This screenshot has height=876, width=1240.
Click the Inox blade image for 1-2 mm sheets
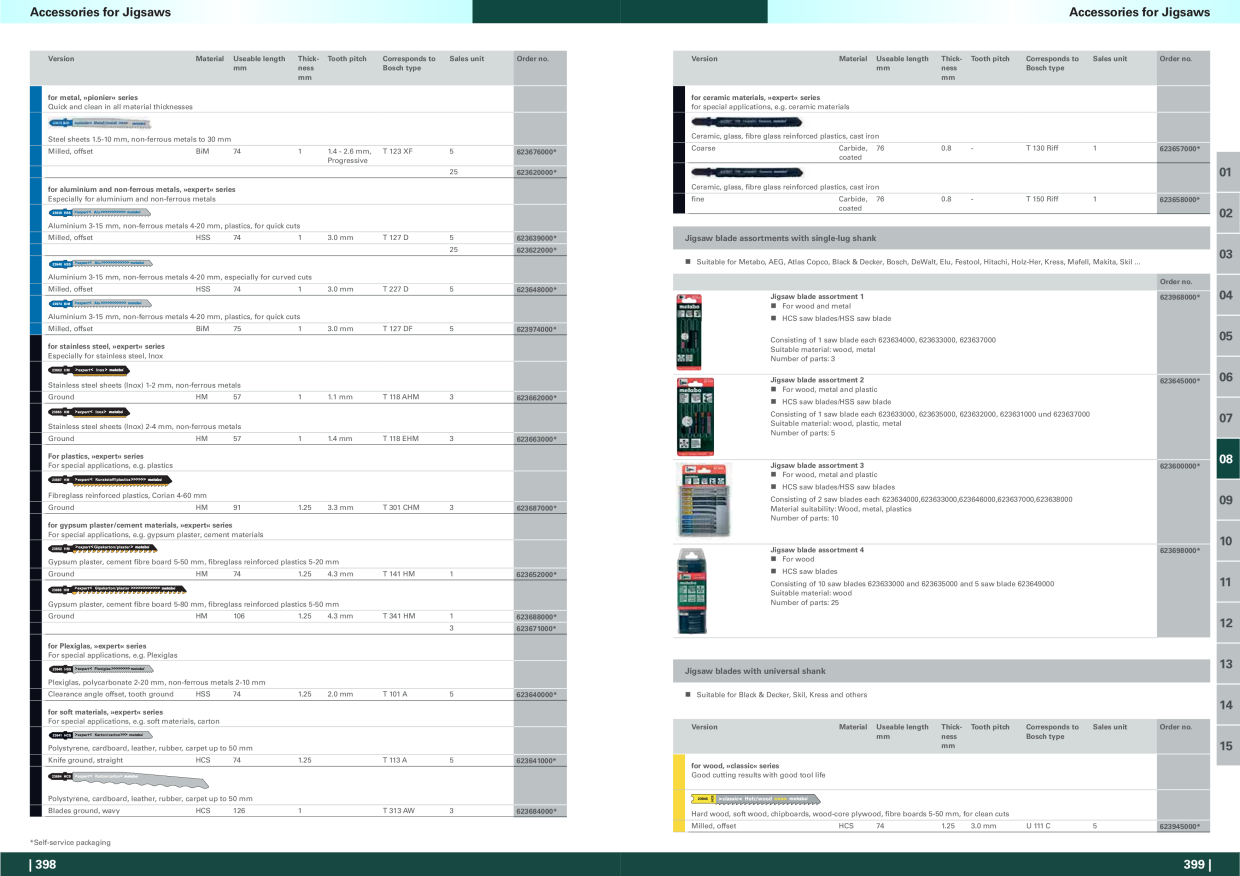click(89, 370)
